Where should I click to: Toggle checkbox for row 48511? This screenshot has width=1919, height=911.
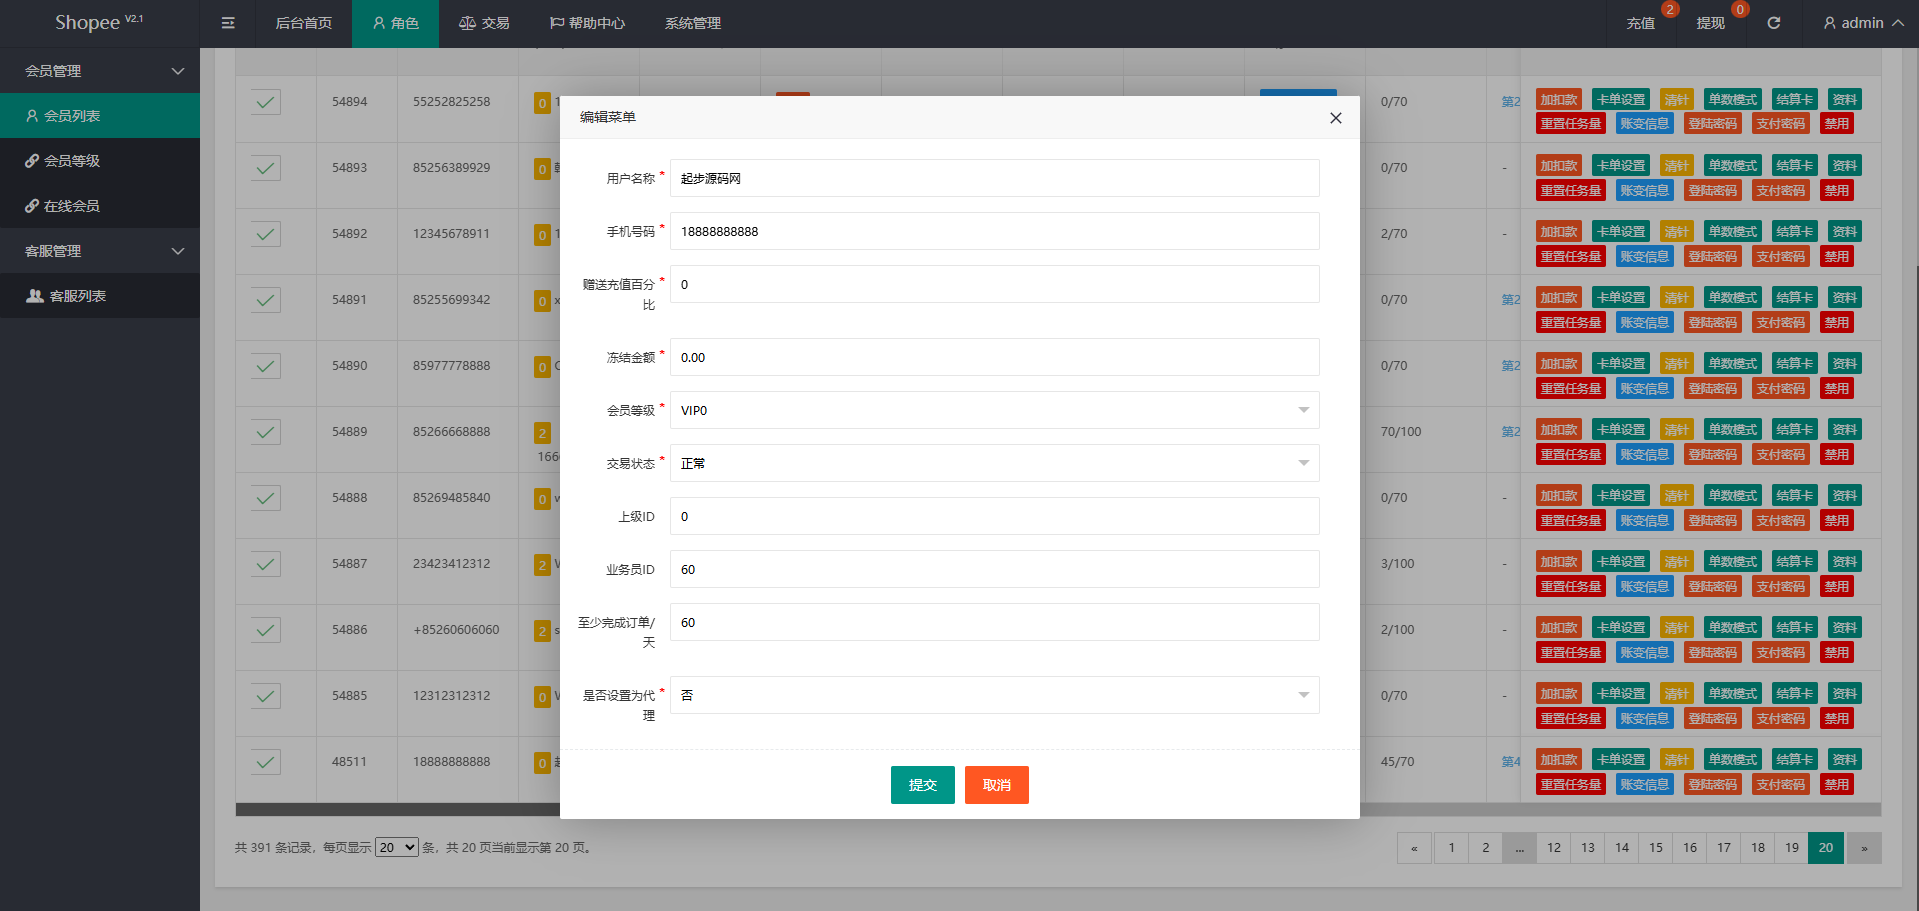pyautogui.click(x=266, y=762)
